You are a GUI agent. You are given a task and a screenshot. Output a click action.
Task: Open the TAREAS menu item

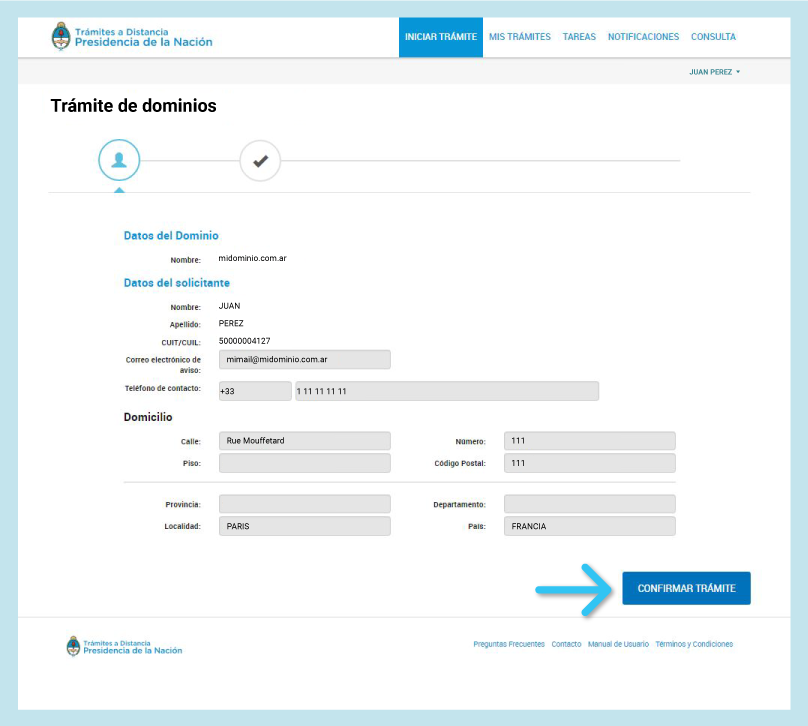[579, 37]
